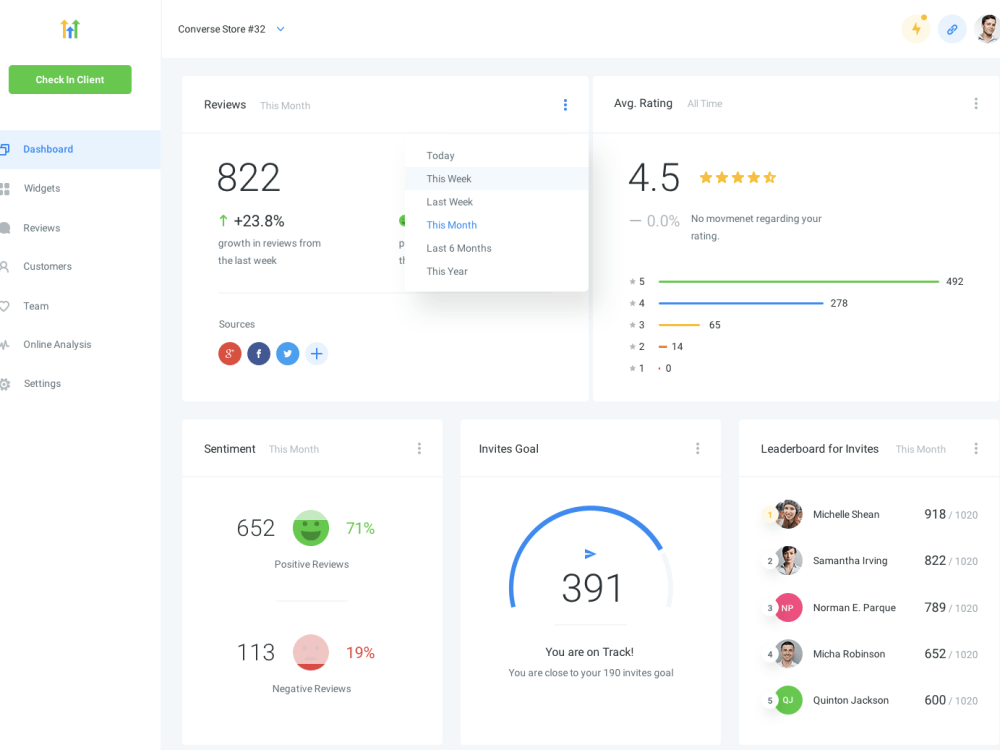Choose This Month from the menu

496,225
